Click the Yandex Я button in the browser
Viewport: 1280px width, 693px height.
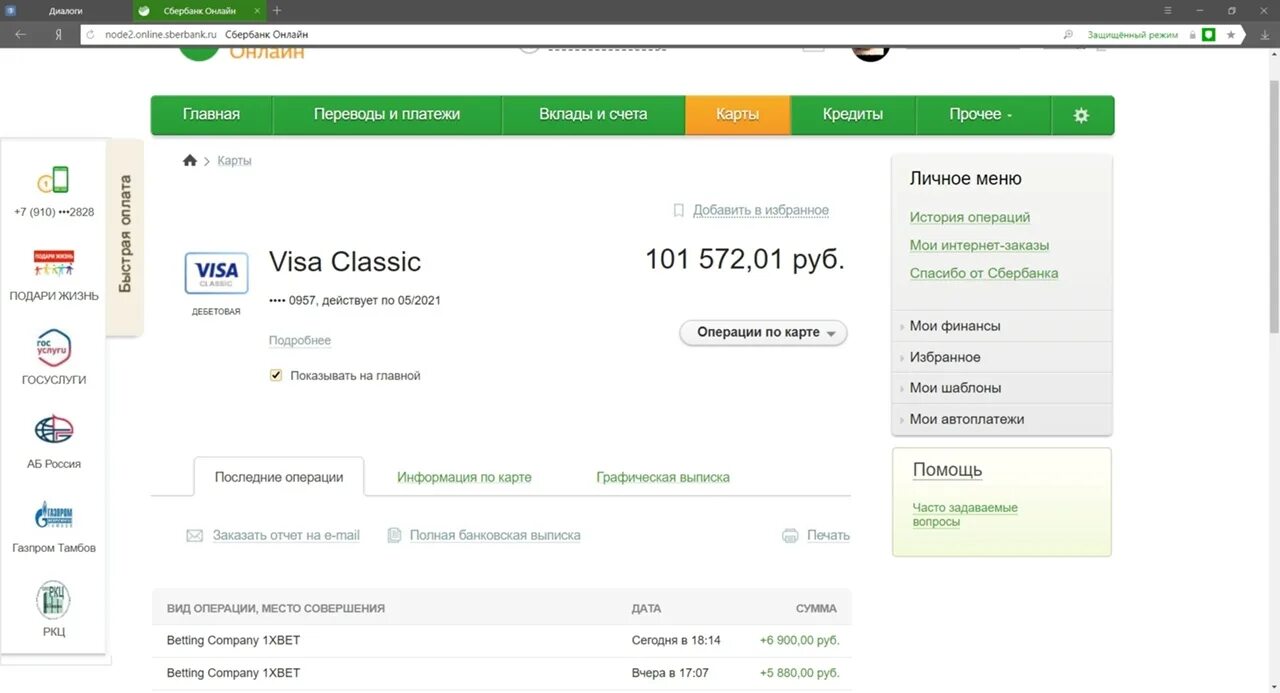coord(59,34)
